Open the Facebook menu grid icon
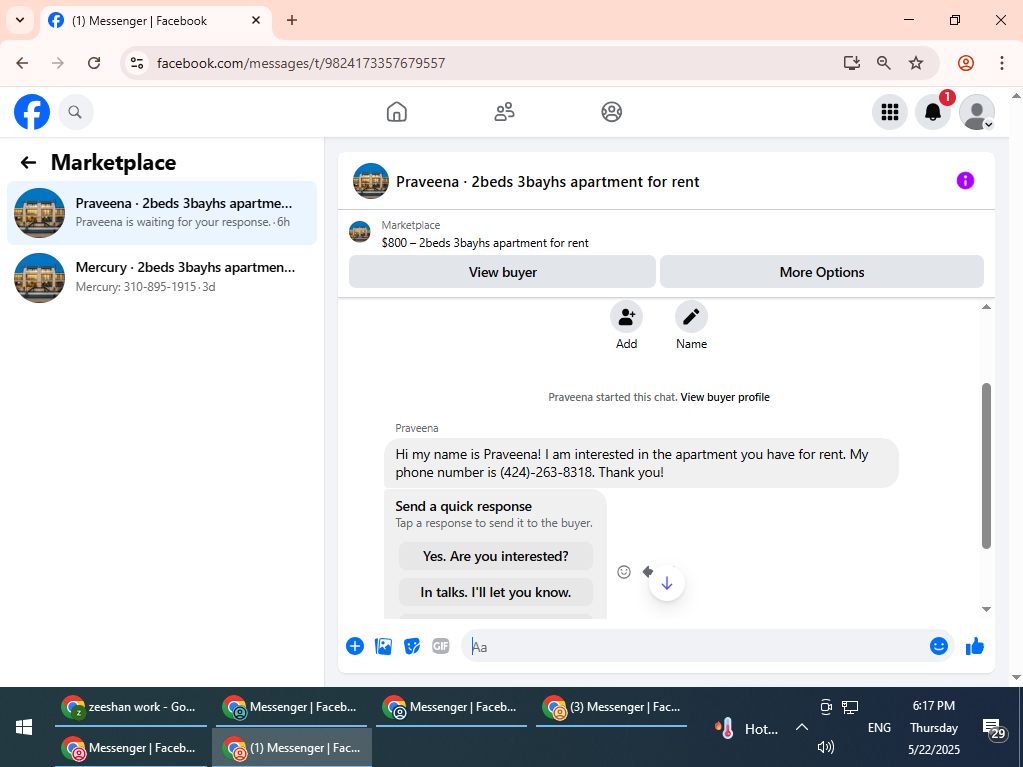 pos(890,112)
